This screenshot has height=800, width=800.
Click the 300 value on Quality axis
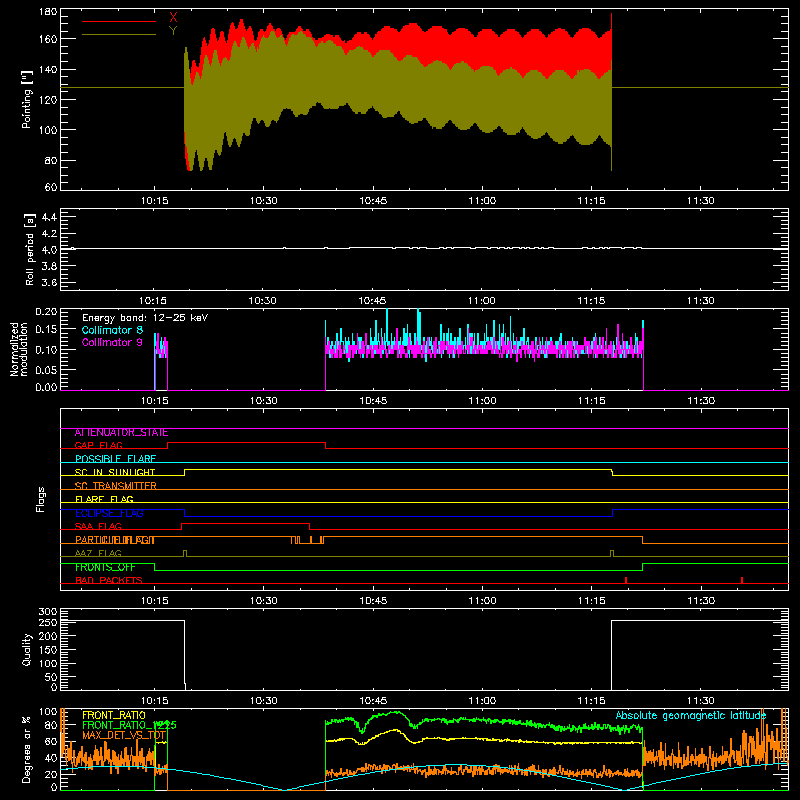(x=48, y=612)
